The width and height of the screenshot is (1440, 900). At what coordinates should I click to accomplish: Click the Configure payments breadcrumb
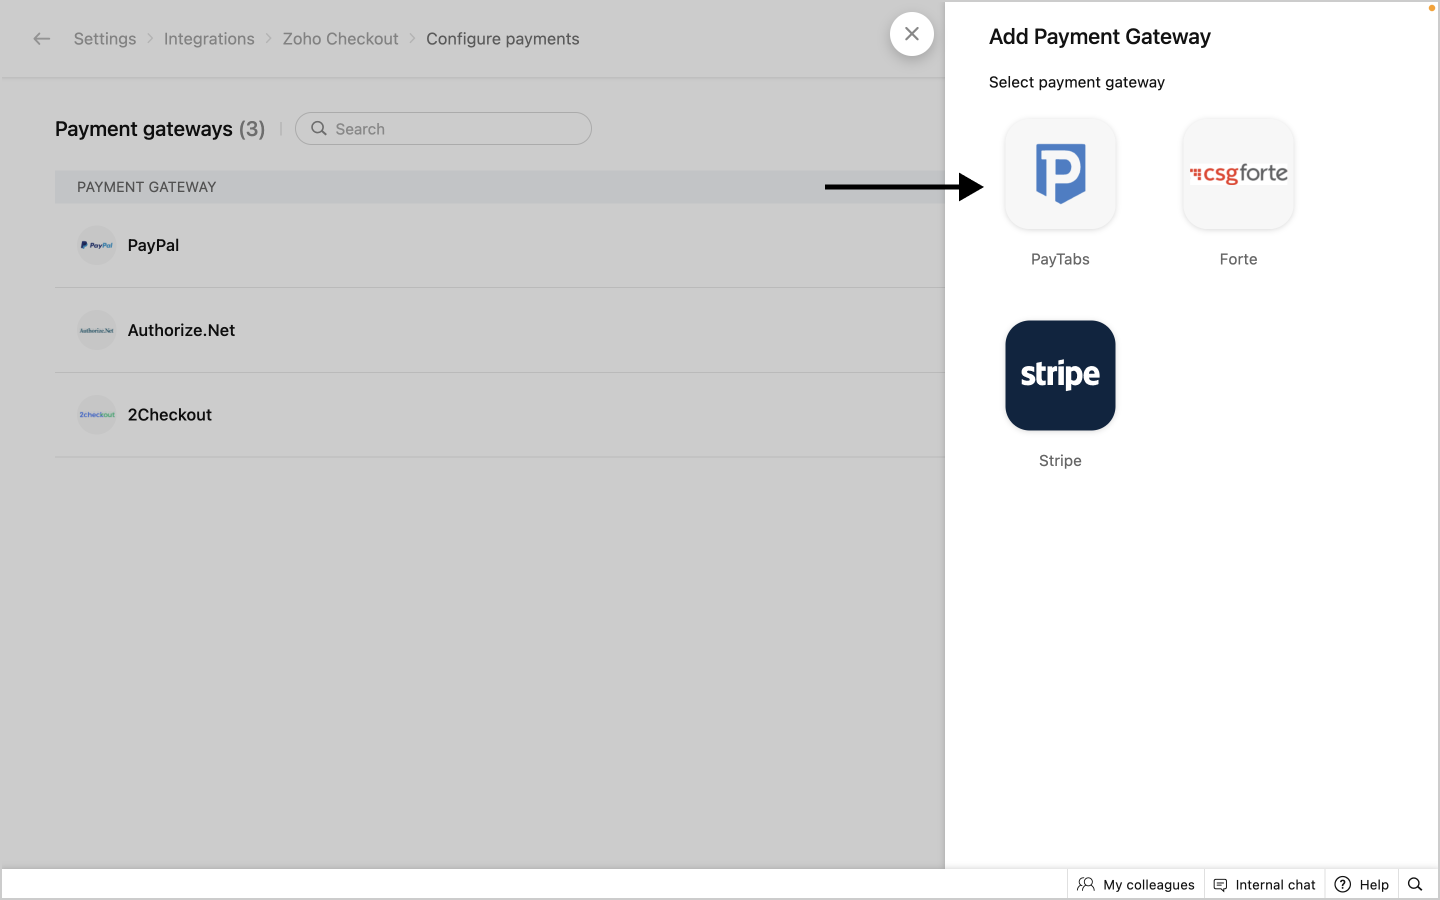pyautogui.click(x=503, y=39)
